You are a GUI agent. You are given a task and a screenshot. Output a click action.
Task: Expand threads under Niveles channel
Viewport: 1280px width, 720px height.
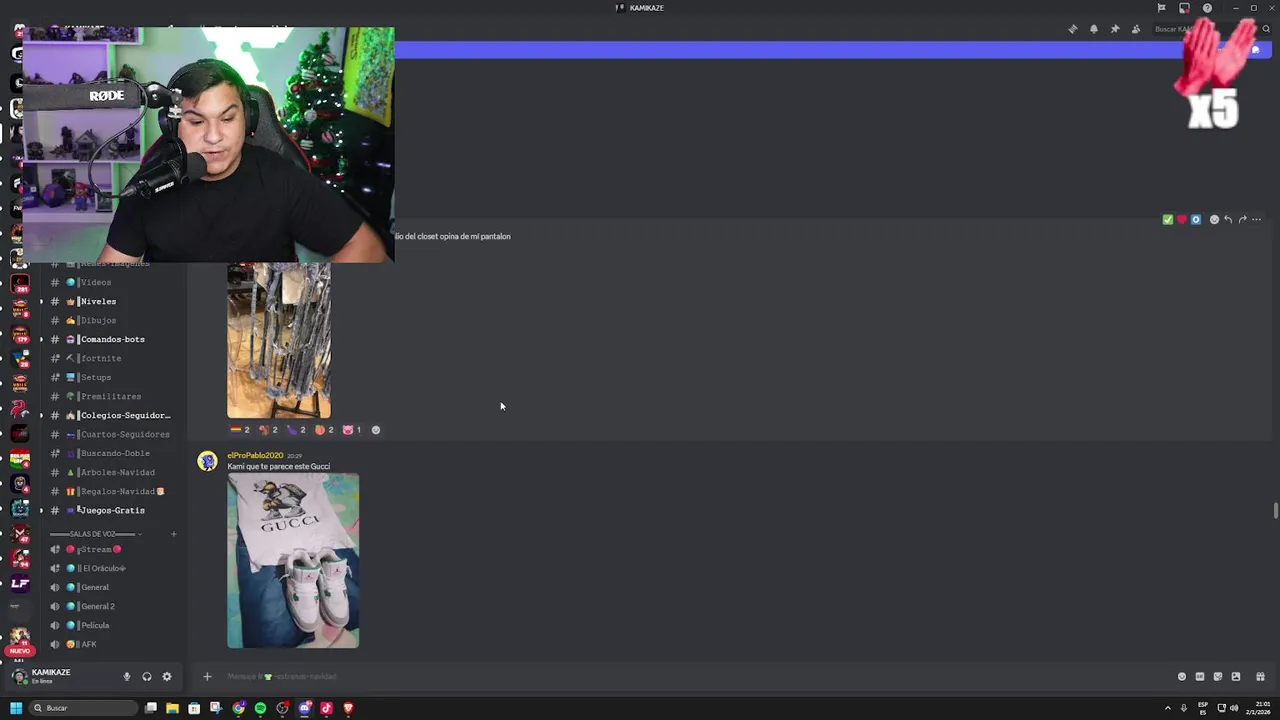coord(41,302)
